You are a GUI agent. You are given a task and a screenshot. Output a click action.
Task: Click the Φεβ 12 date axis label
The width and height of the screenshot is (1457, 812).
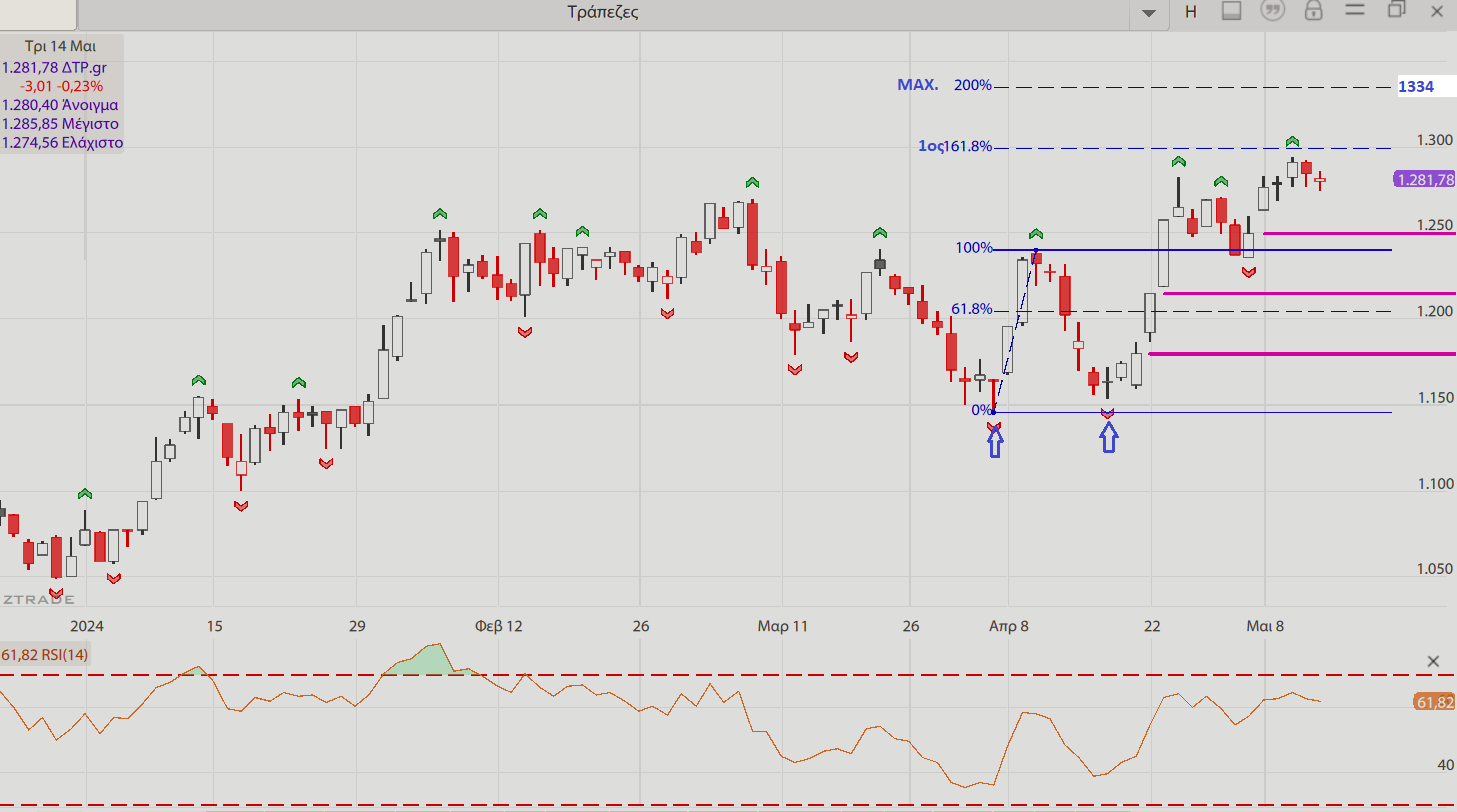[499, 627]
